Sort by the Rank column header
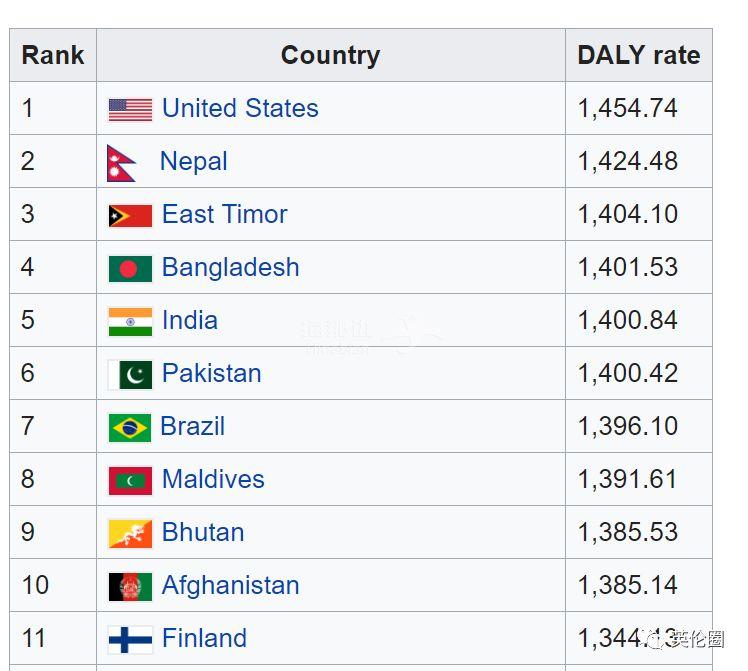The image size is (748, 671). pyautogui.click(x=53, y=55)
